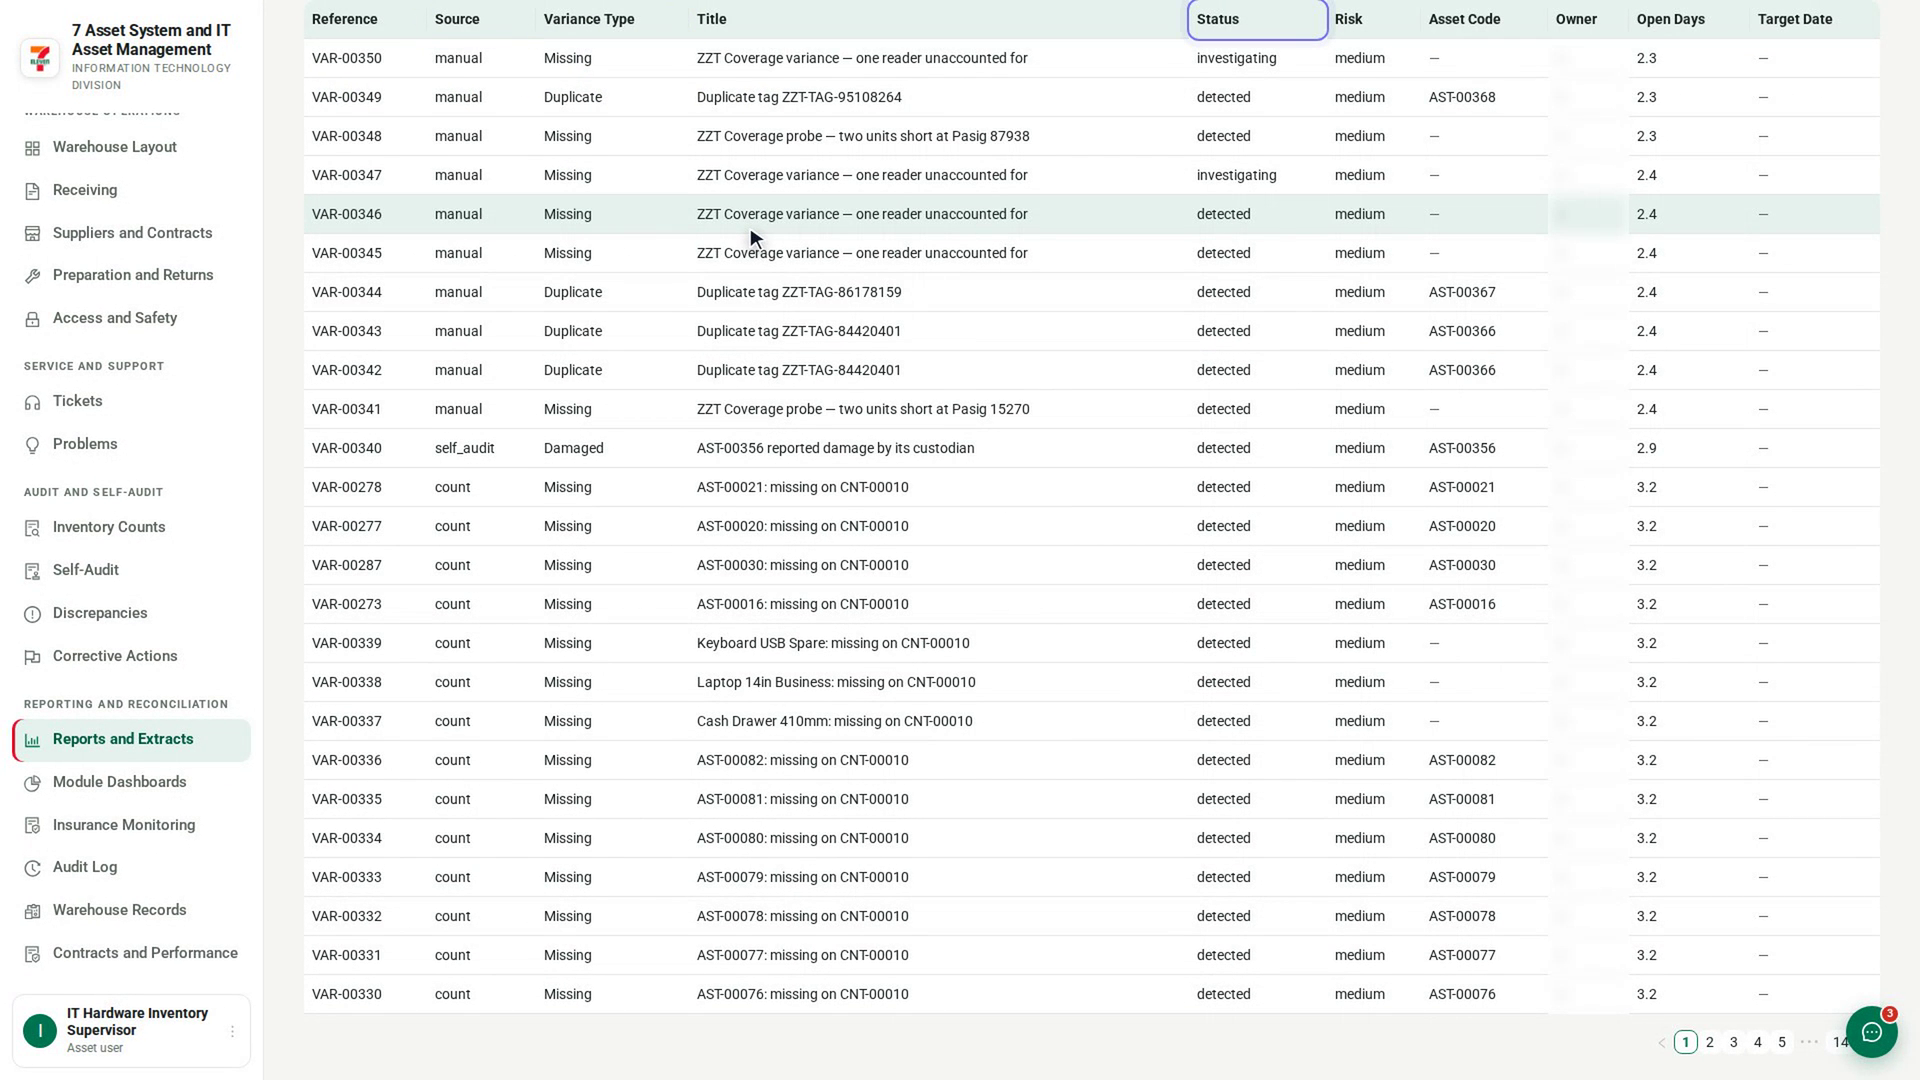Image resolution: width=1920 pixels, height=1080 pixels.
Task: Click Reports and Extracts chart icon
Action: point(32,740)
